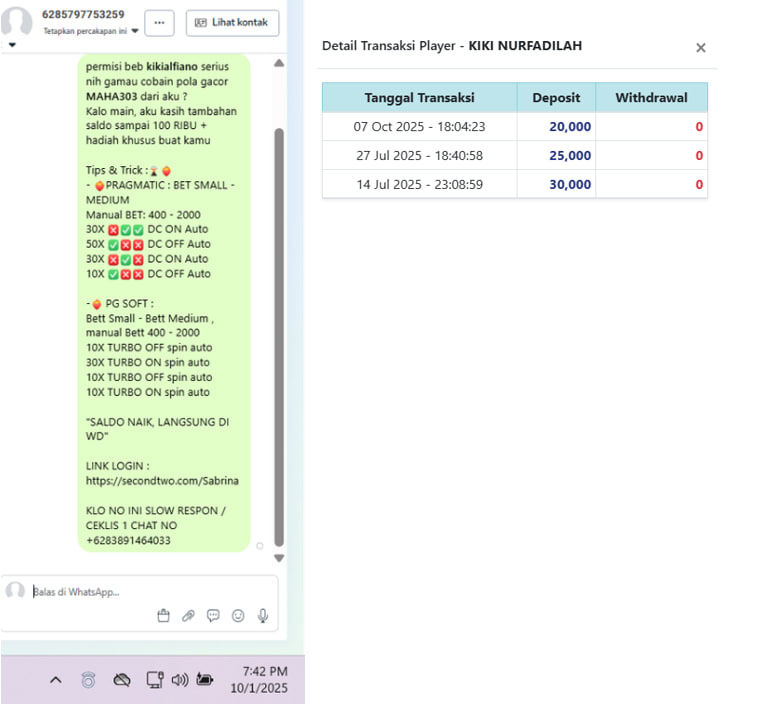762x715 pixels.
Task: Click the chat vertical scrollbar thumb
Action: click(x=279, y=338)
